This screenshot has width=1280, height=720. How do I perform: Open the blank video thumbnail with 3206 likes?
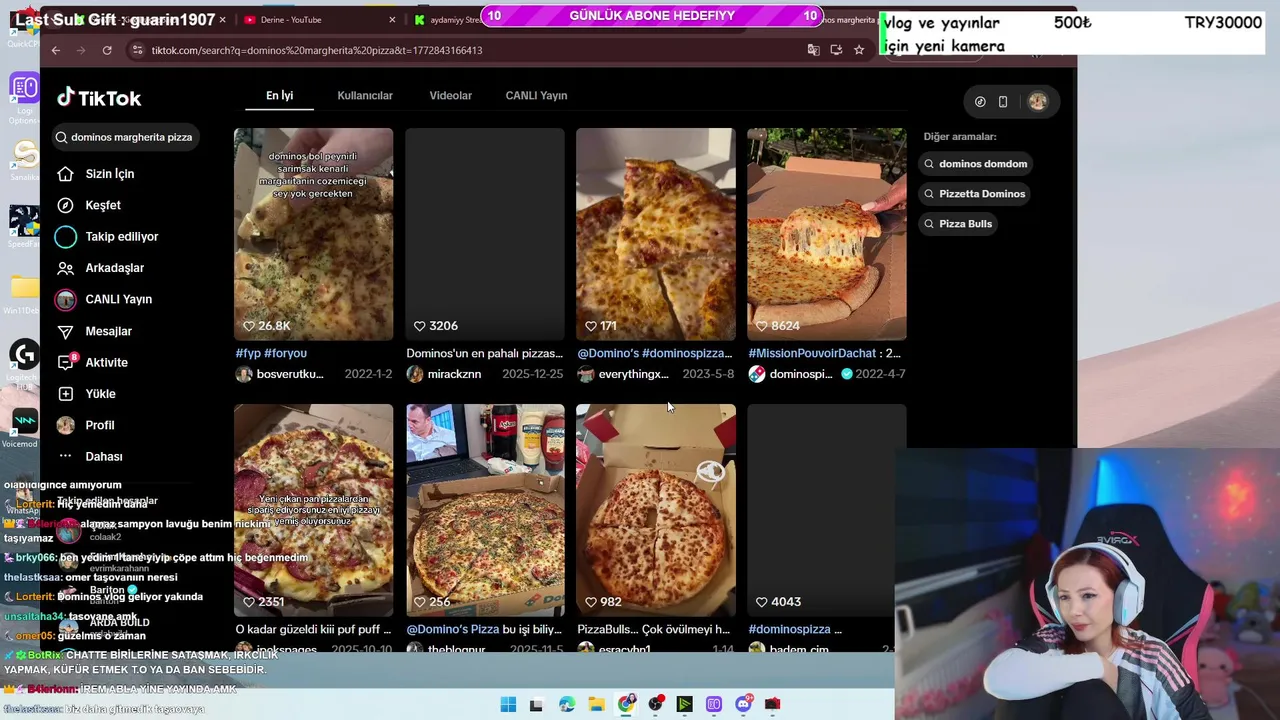tap(485, 234)
